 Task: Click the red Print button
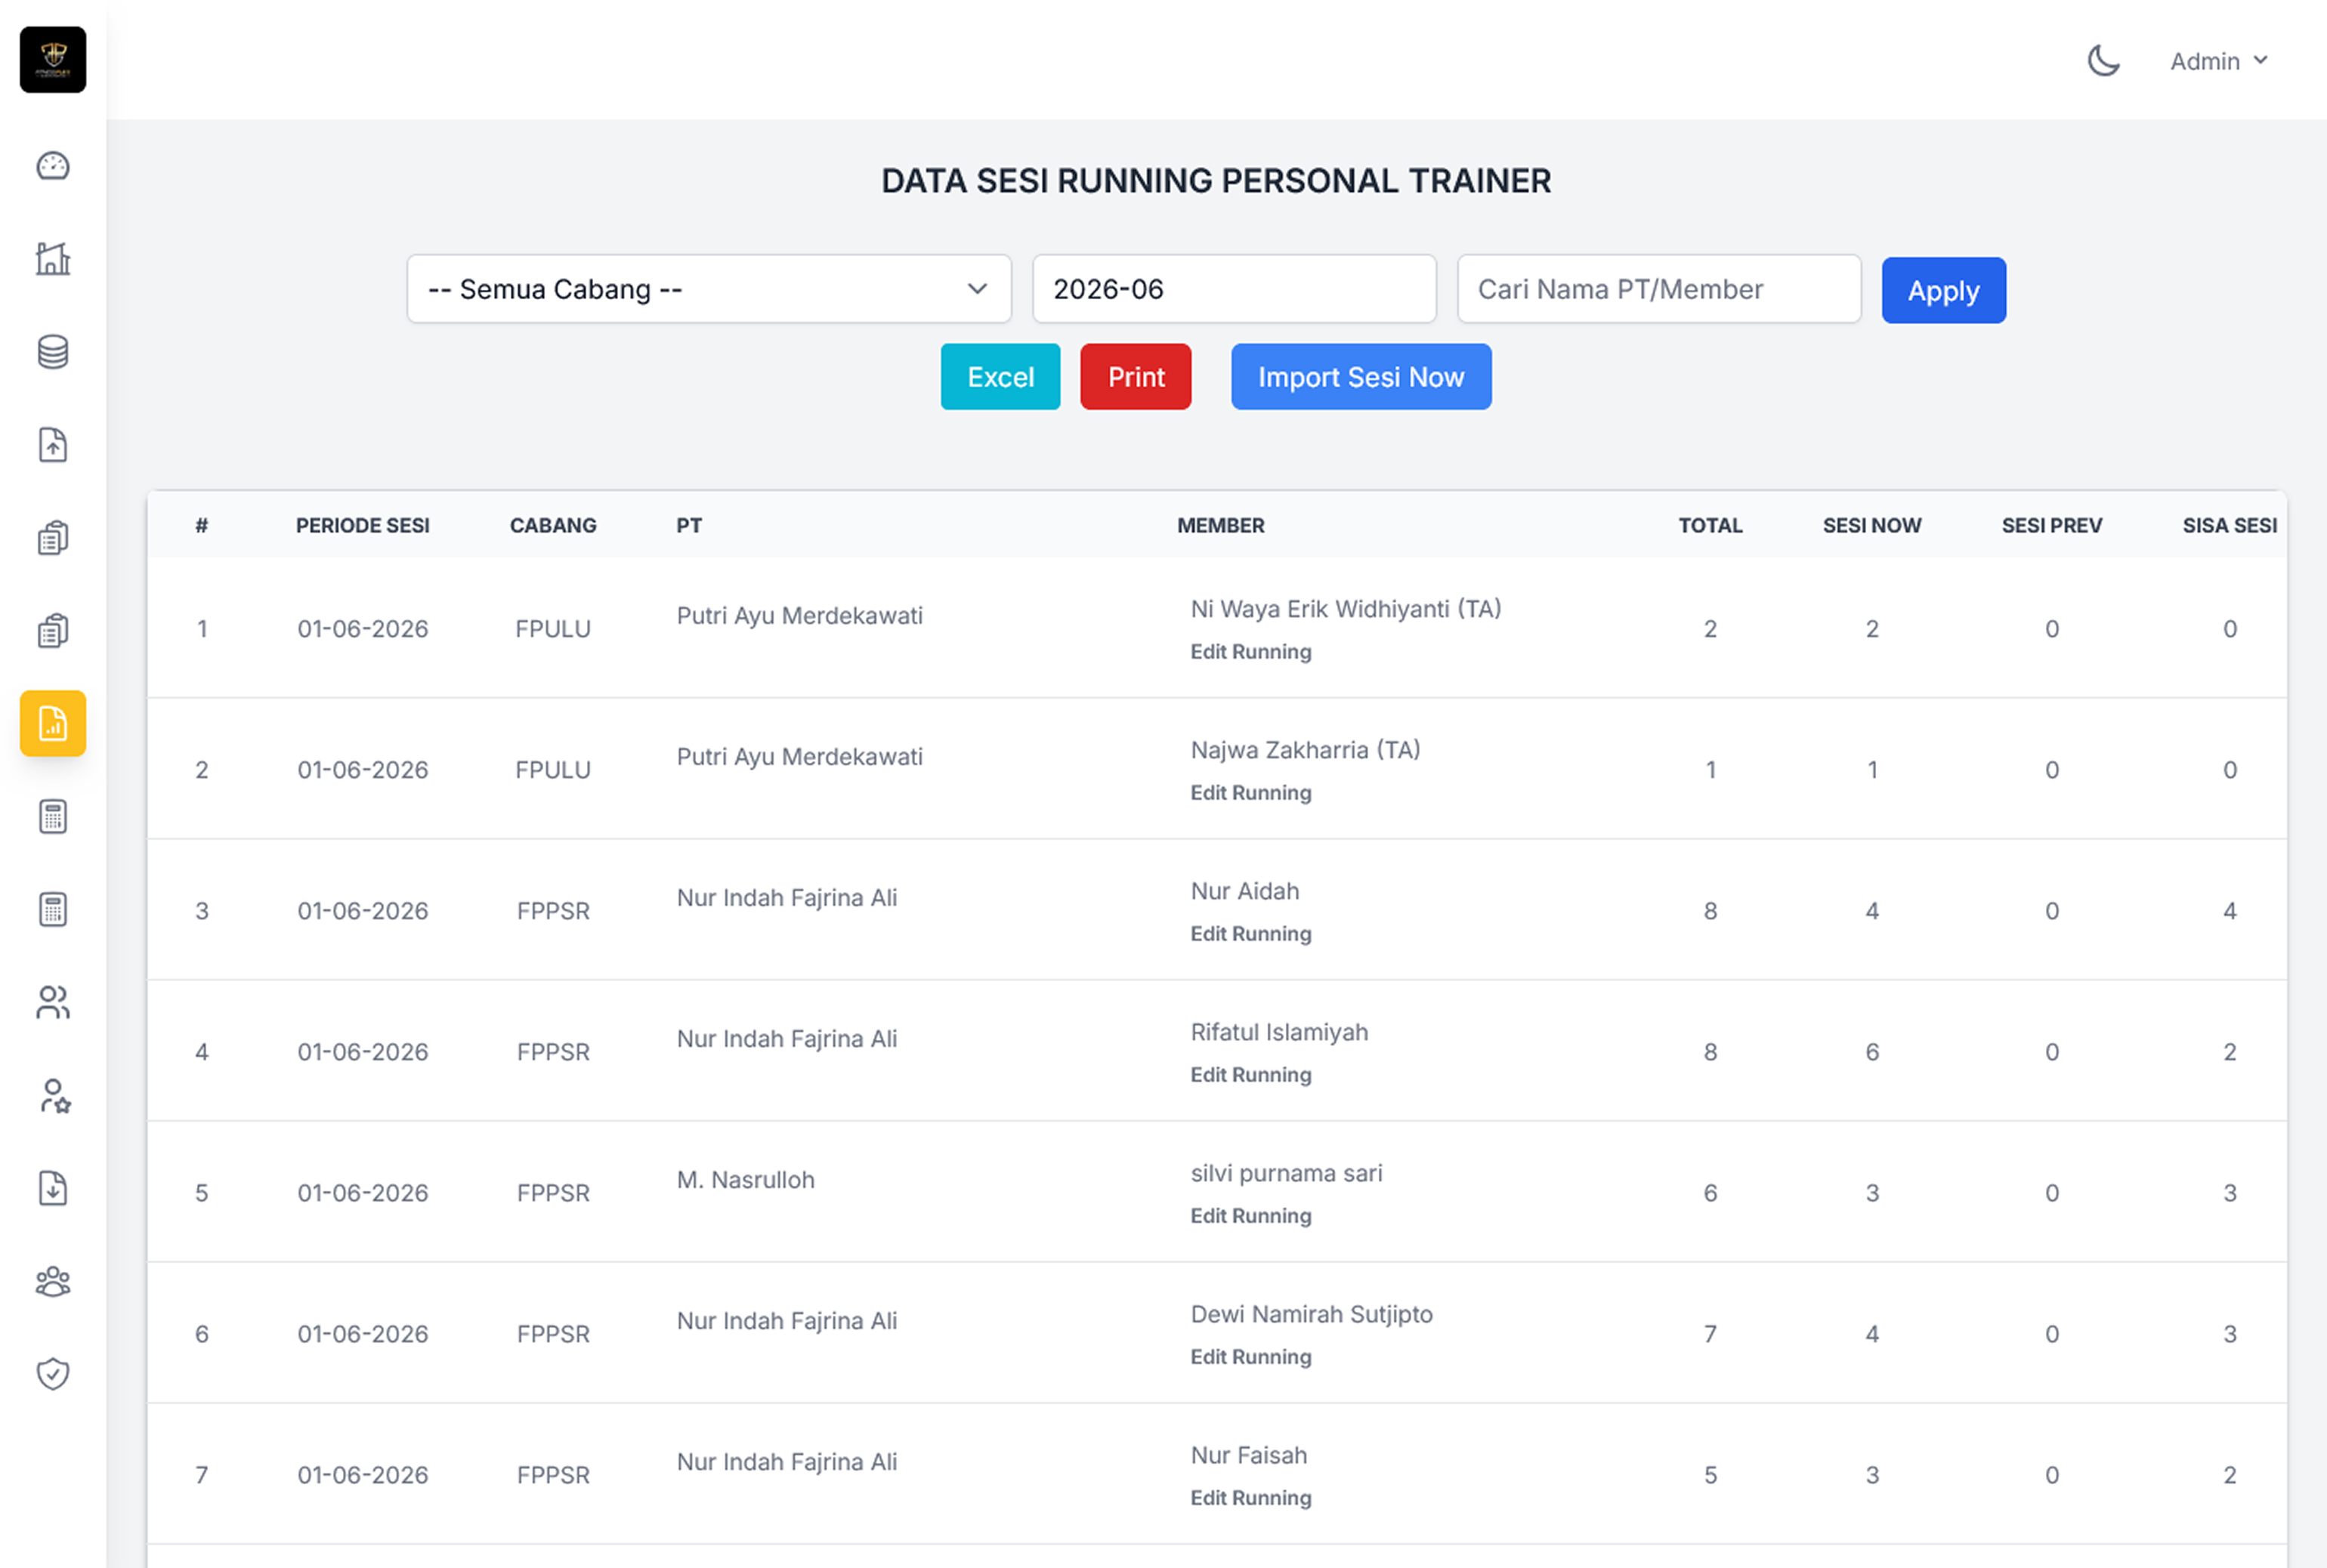point(1136,377)
